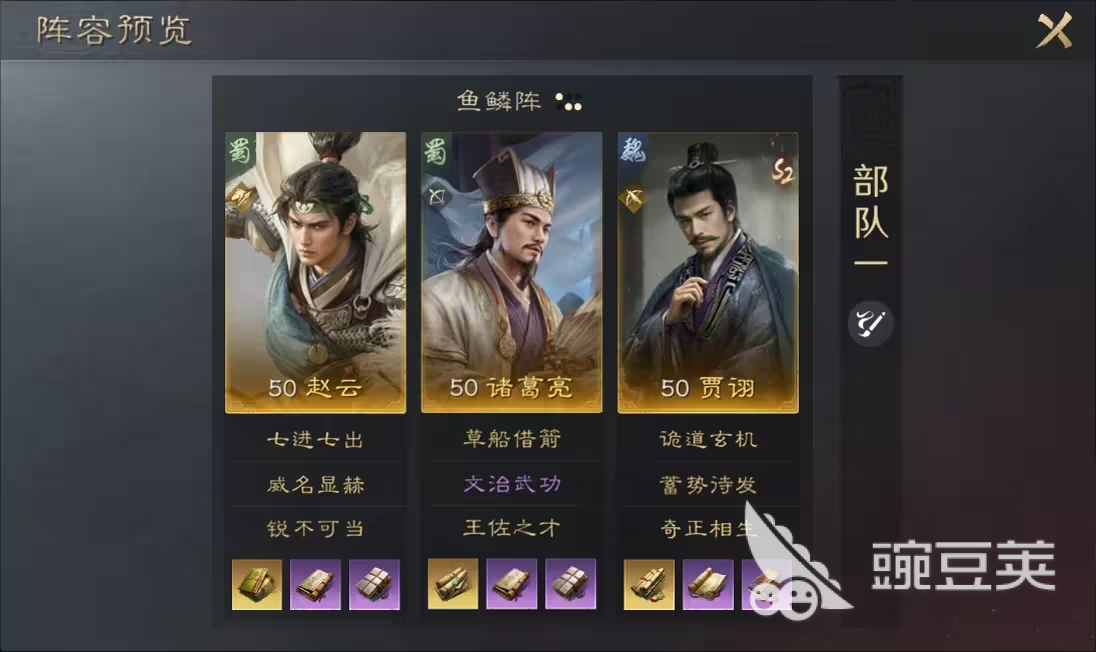Click 贾诩's gold bamboo-scroll item icon

[x=649, y=584]
